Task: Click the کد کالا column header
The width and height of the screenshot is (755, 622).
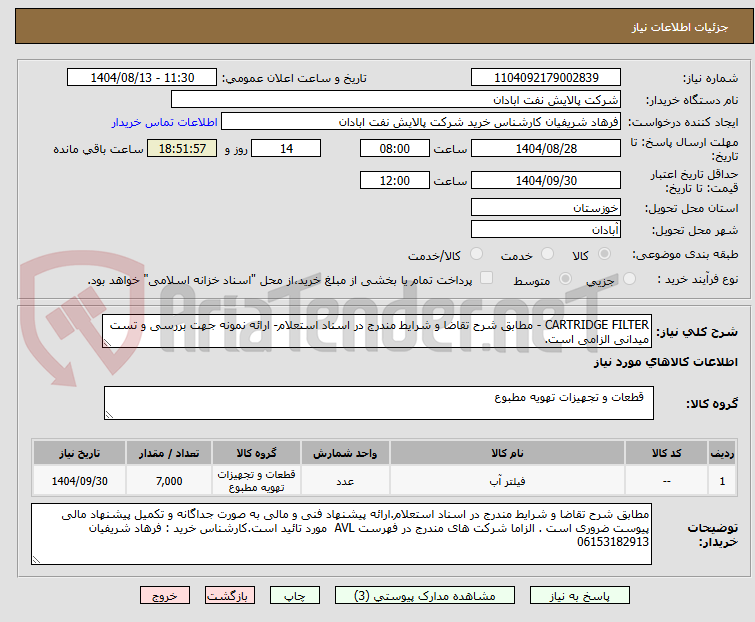Action: tap(666, 453)
